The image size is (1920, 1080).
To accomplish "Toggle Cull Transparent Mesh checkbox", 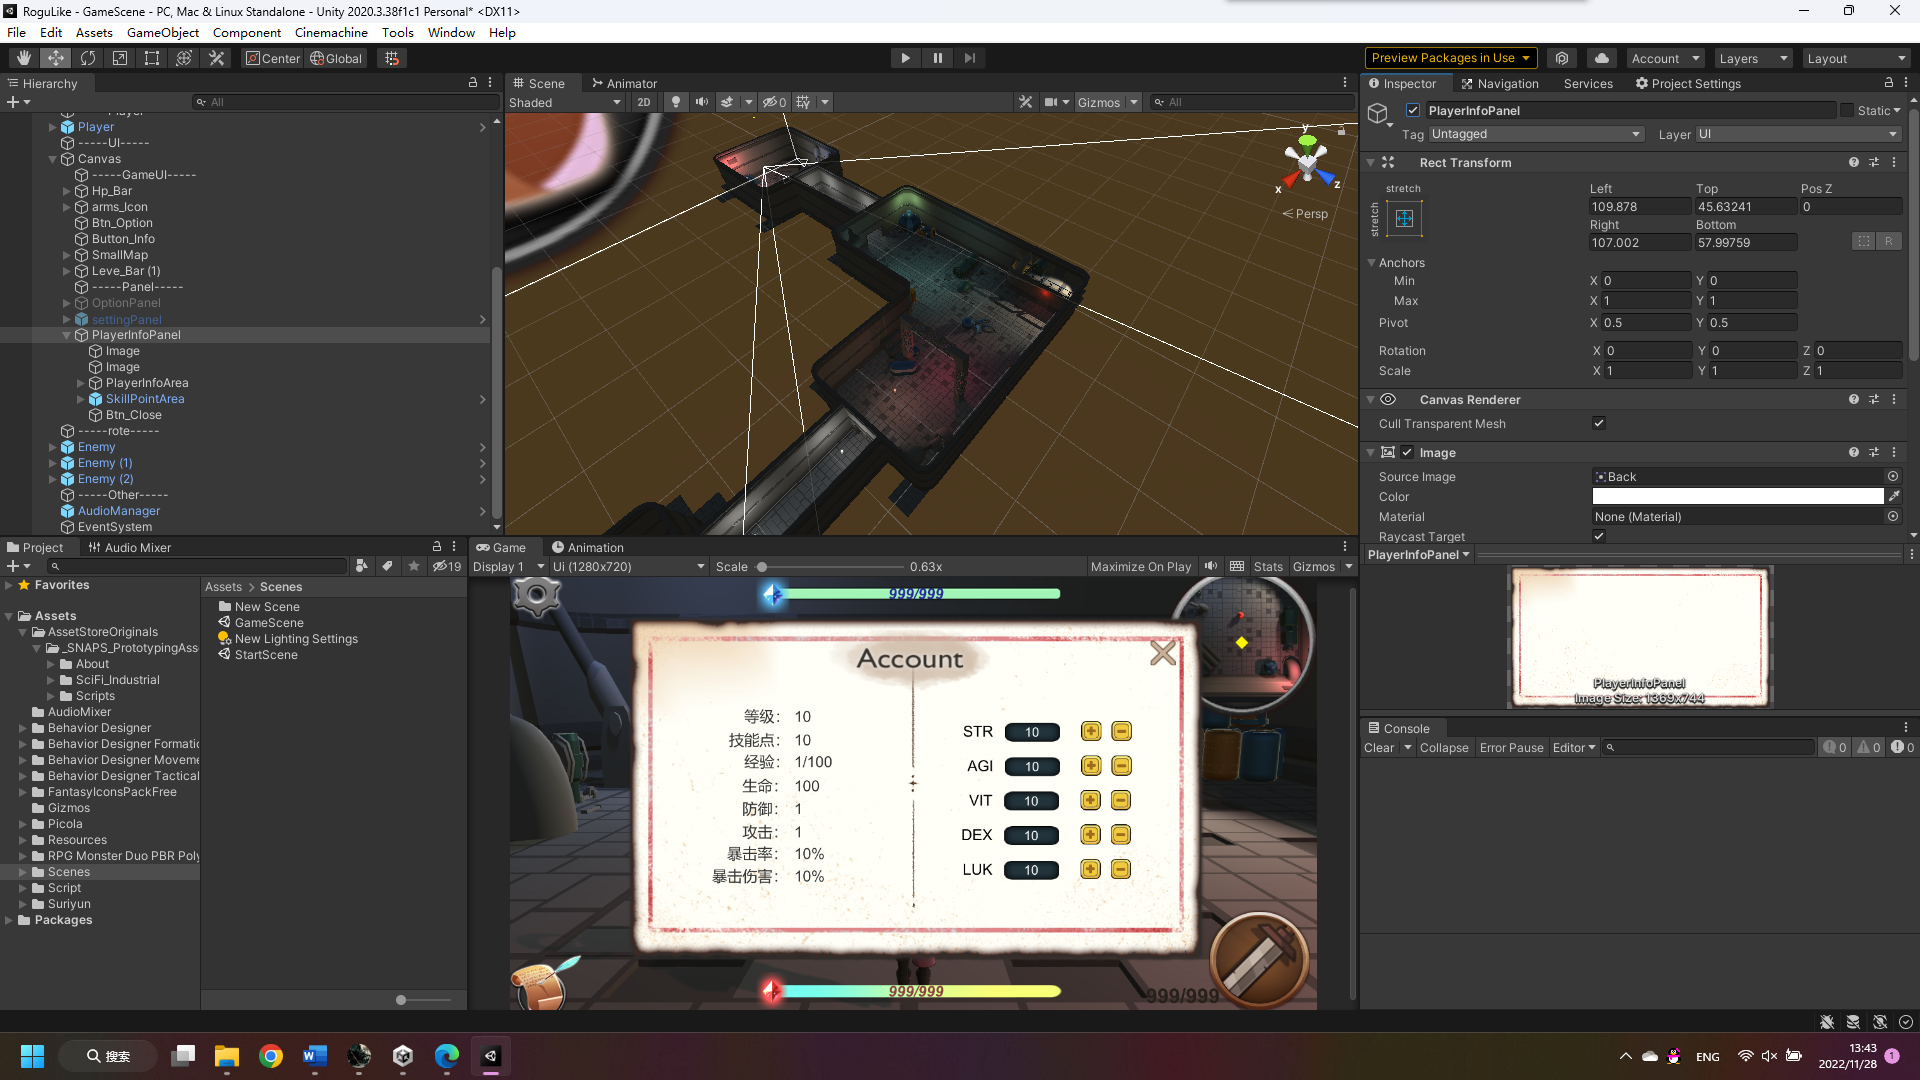I will 1599,423.
